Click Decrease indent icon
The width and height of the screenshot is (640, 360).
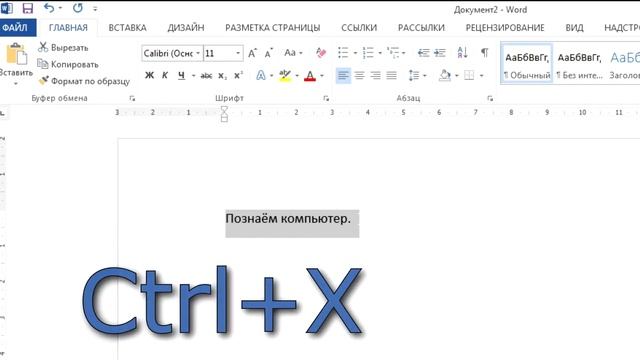point(423,53)
